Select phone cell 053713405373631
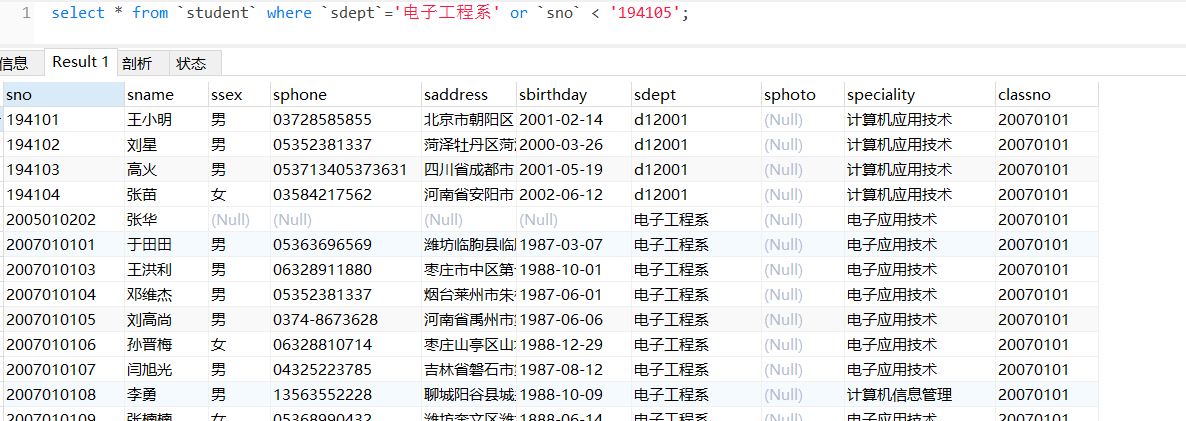1186x421 pixels. (x=346, y=169)
